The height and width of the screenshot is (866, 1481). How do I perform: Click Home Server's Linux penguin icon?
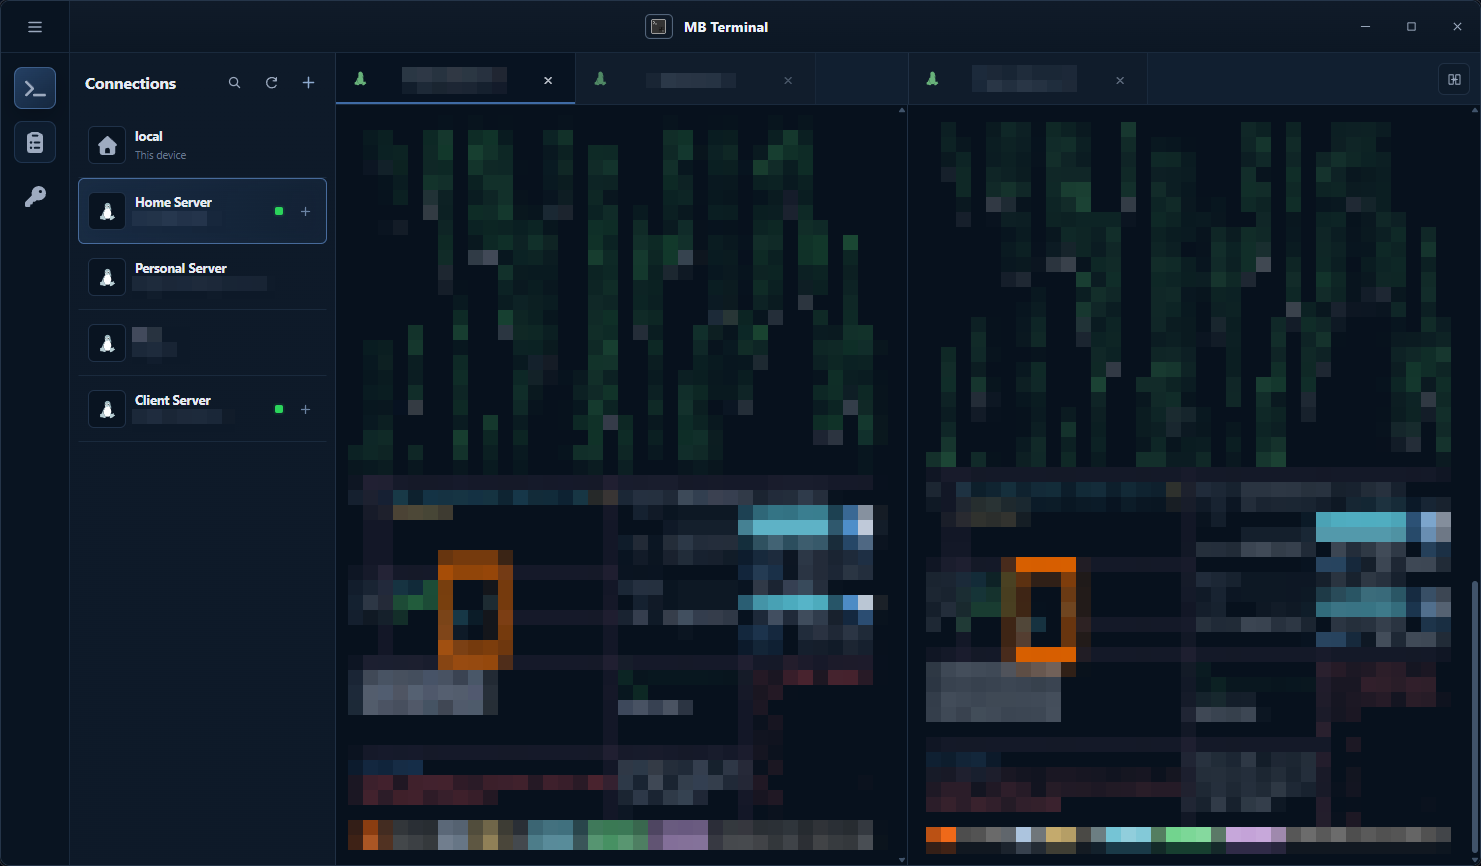pos(107,211)
